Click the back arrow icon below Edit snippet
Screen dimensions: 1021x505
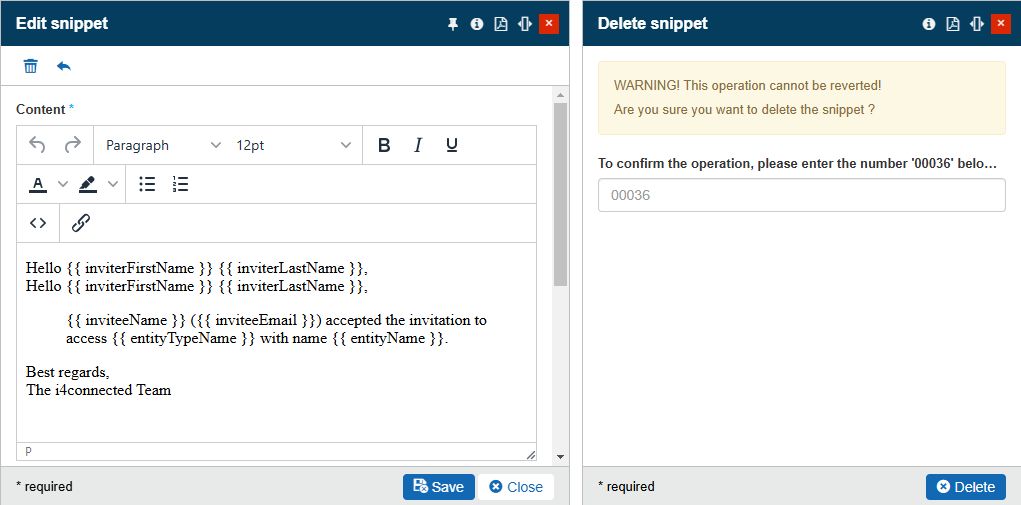64,66
